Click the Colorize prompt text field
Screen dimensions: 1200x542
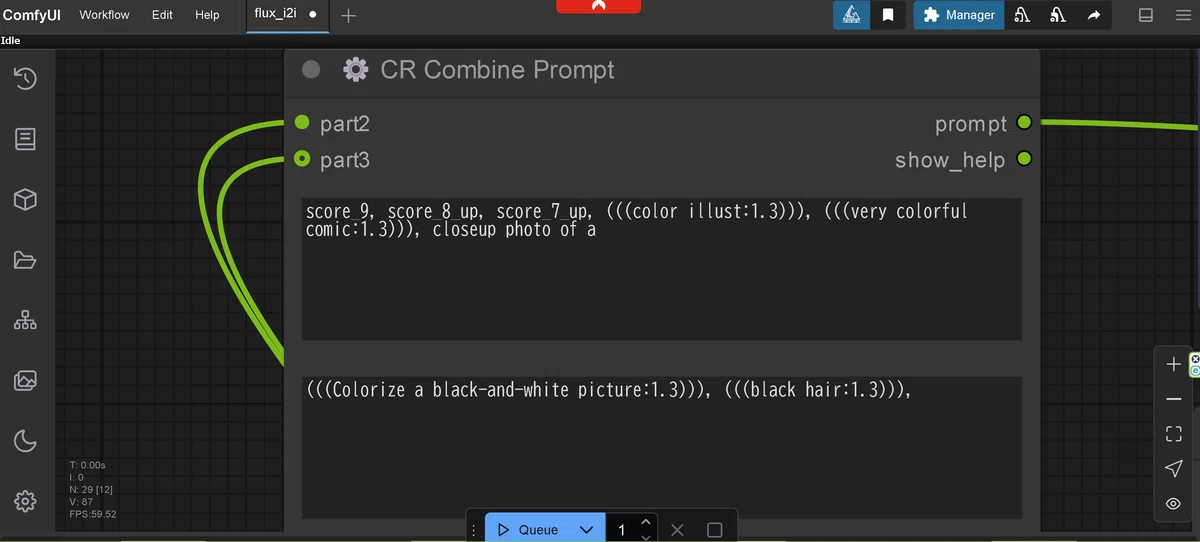click(662, 447)
